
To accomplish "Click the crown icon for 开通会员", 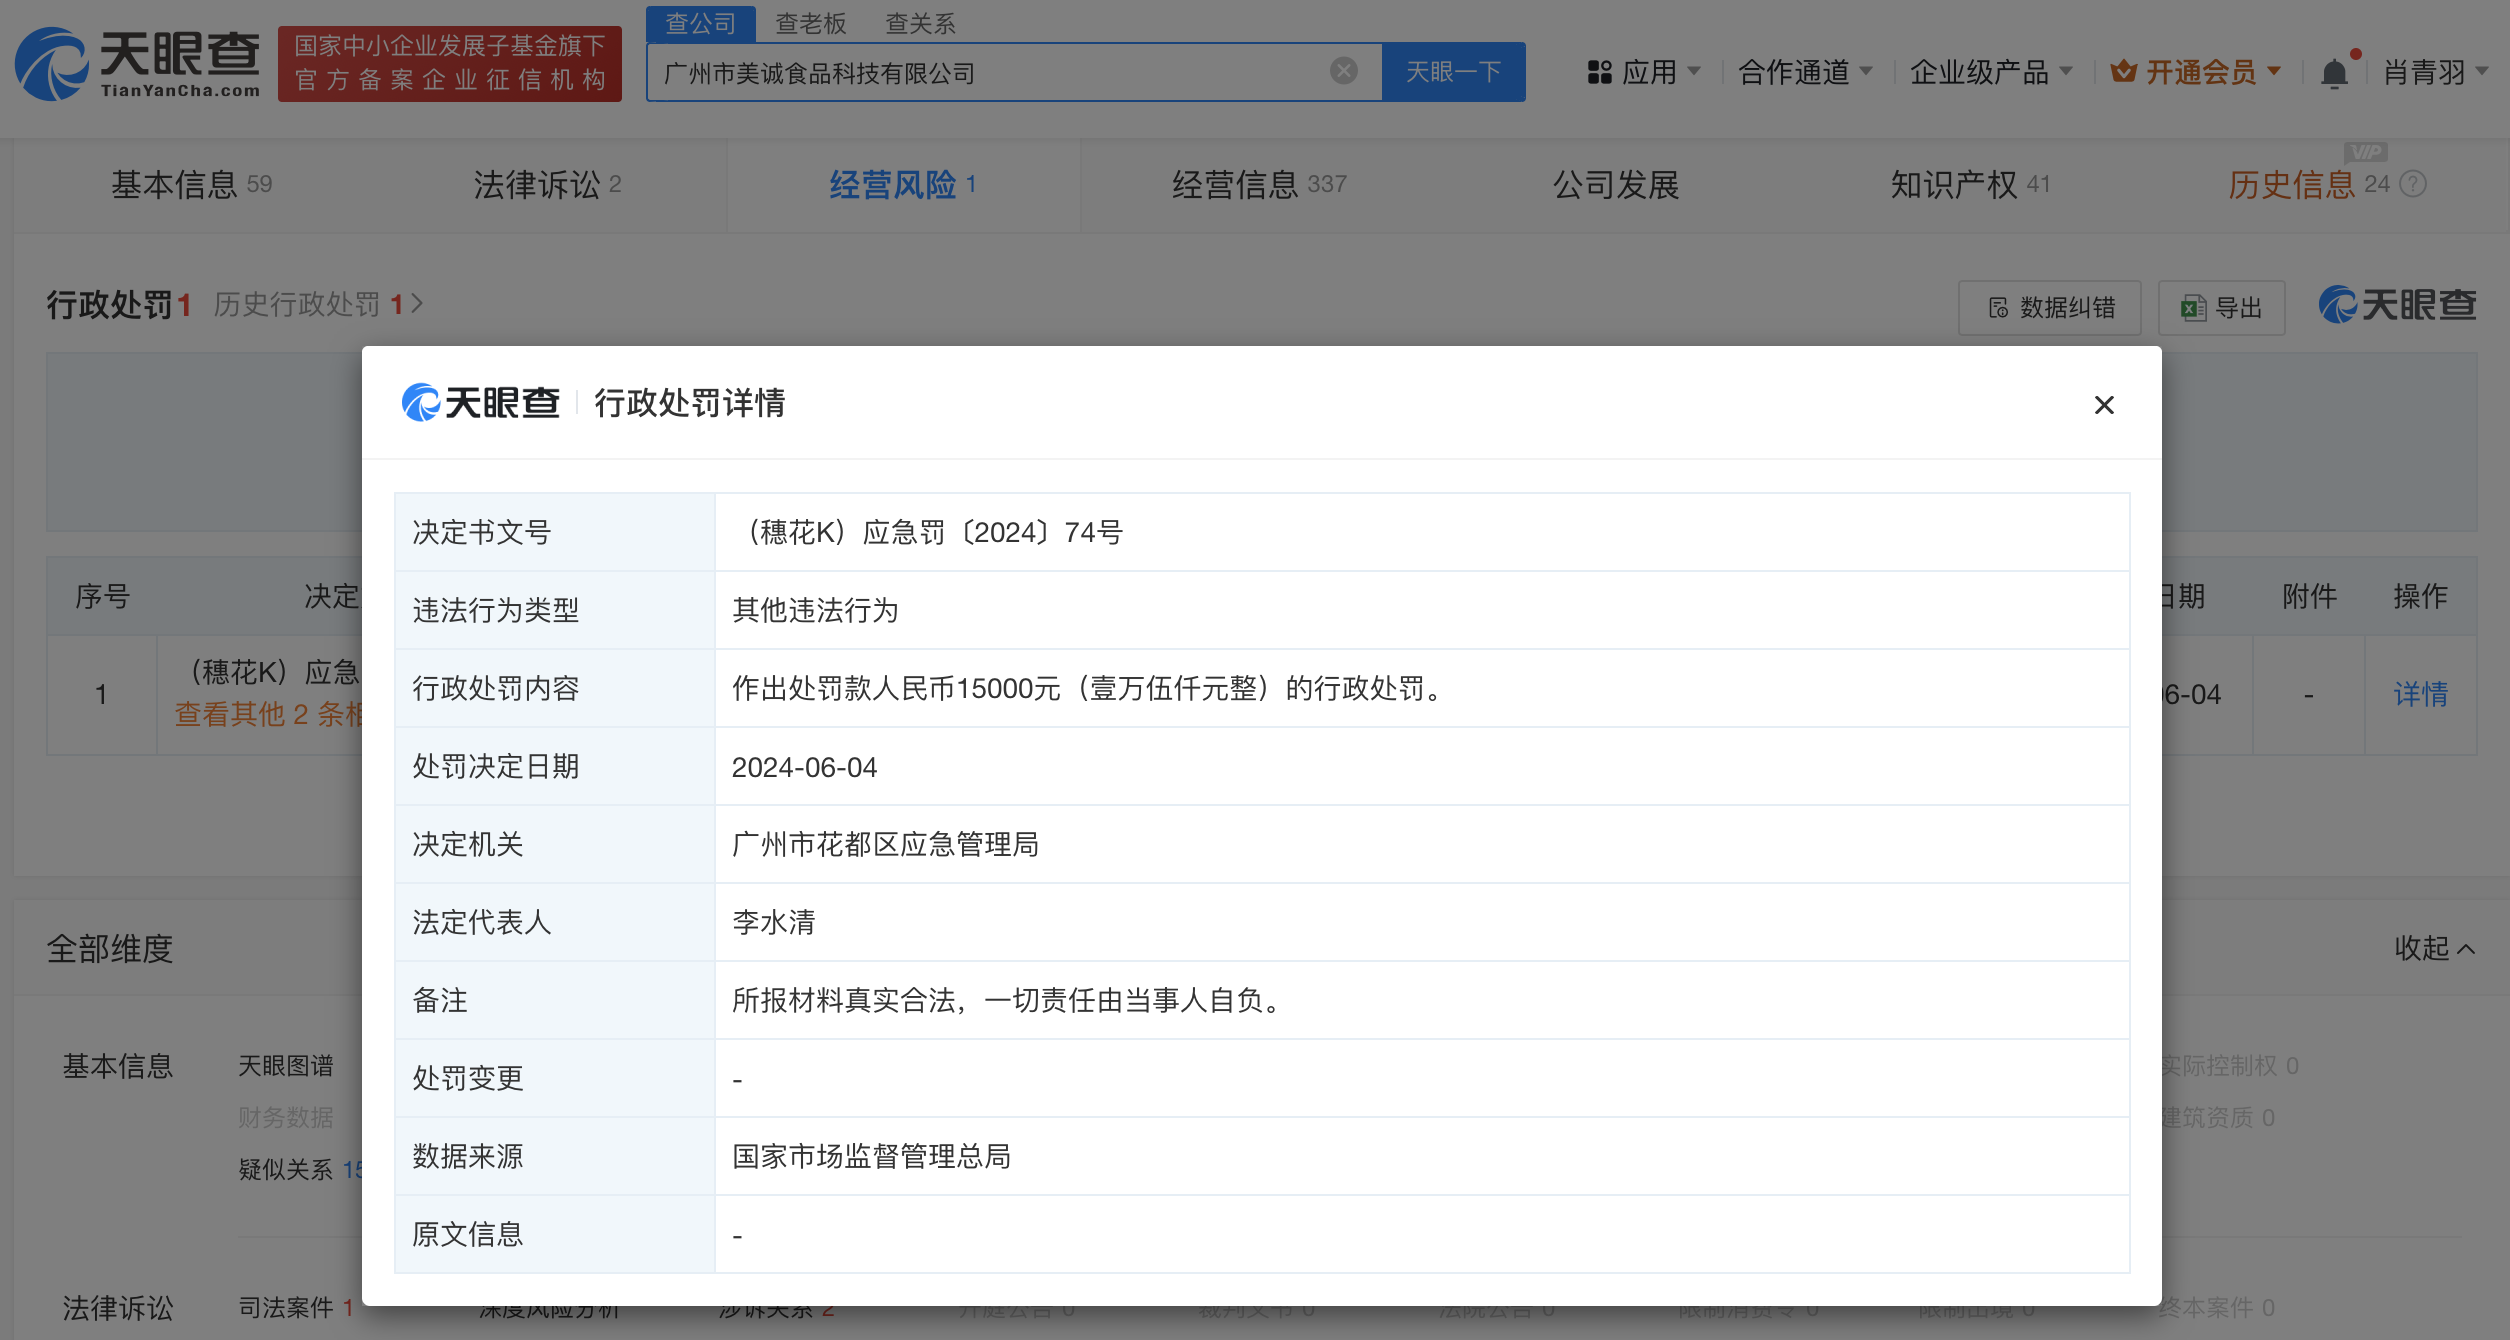I will pos(2124,71).
